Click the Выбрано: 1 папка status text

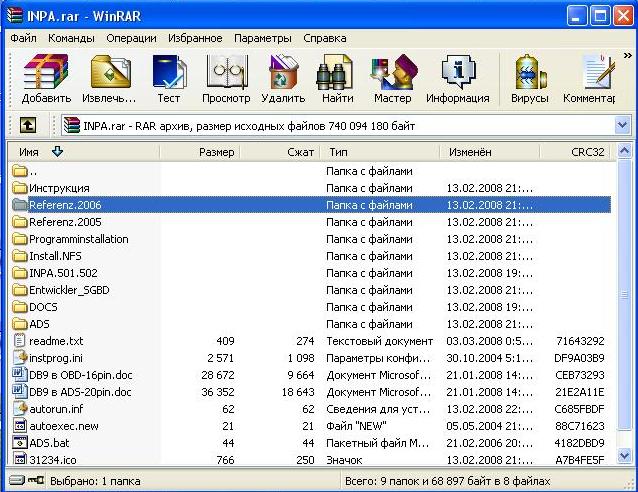[x=95, y=481]
